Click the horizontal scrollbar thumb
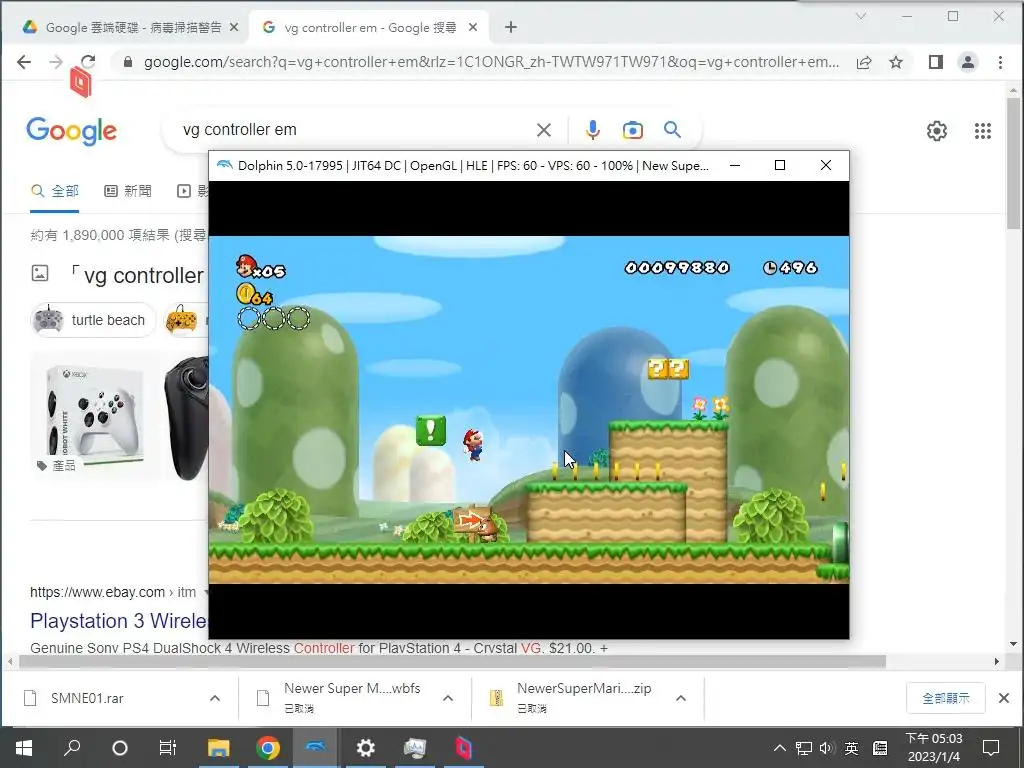The image size is (1024, 768). (x=452, y=662)
